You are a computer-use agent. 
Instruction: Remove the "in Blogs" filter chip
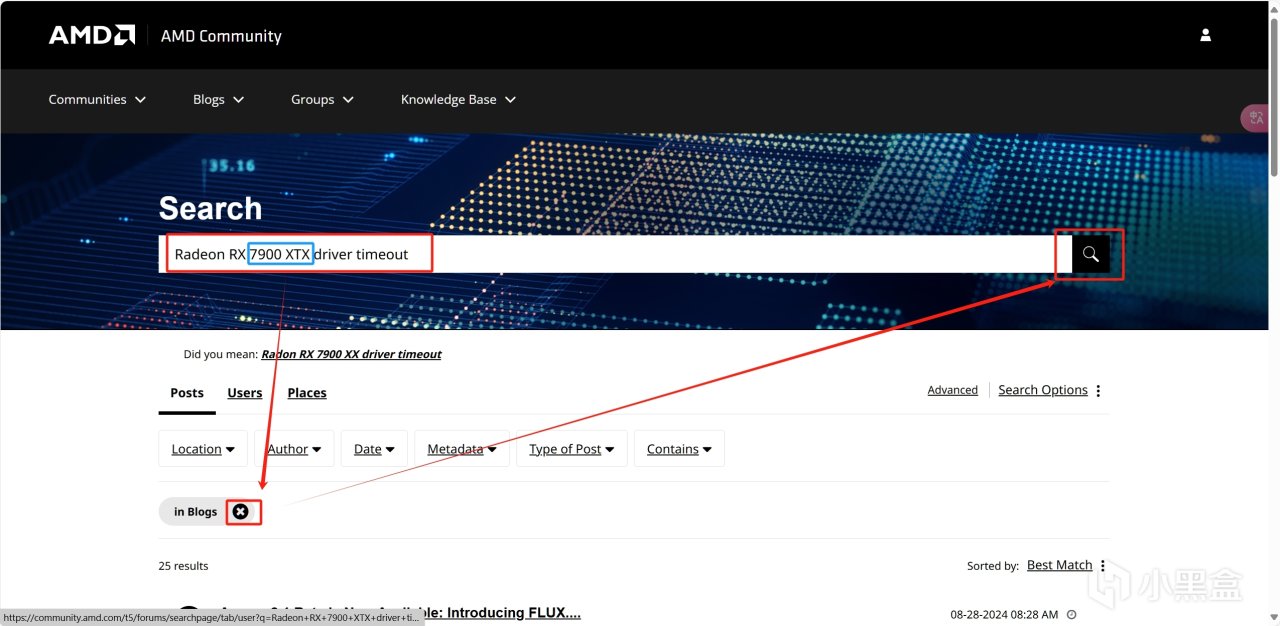pos(240,511)
